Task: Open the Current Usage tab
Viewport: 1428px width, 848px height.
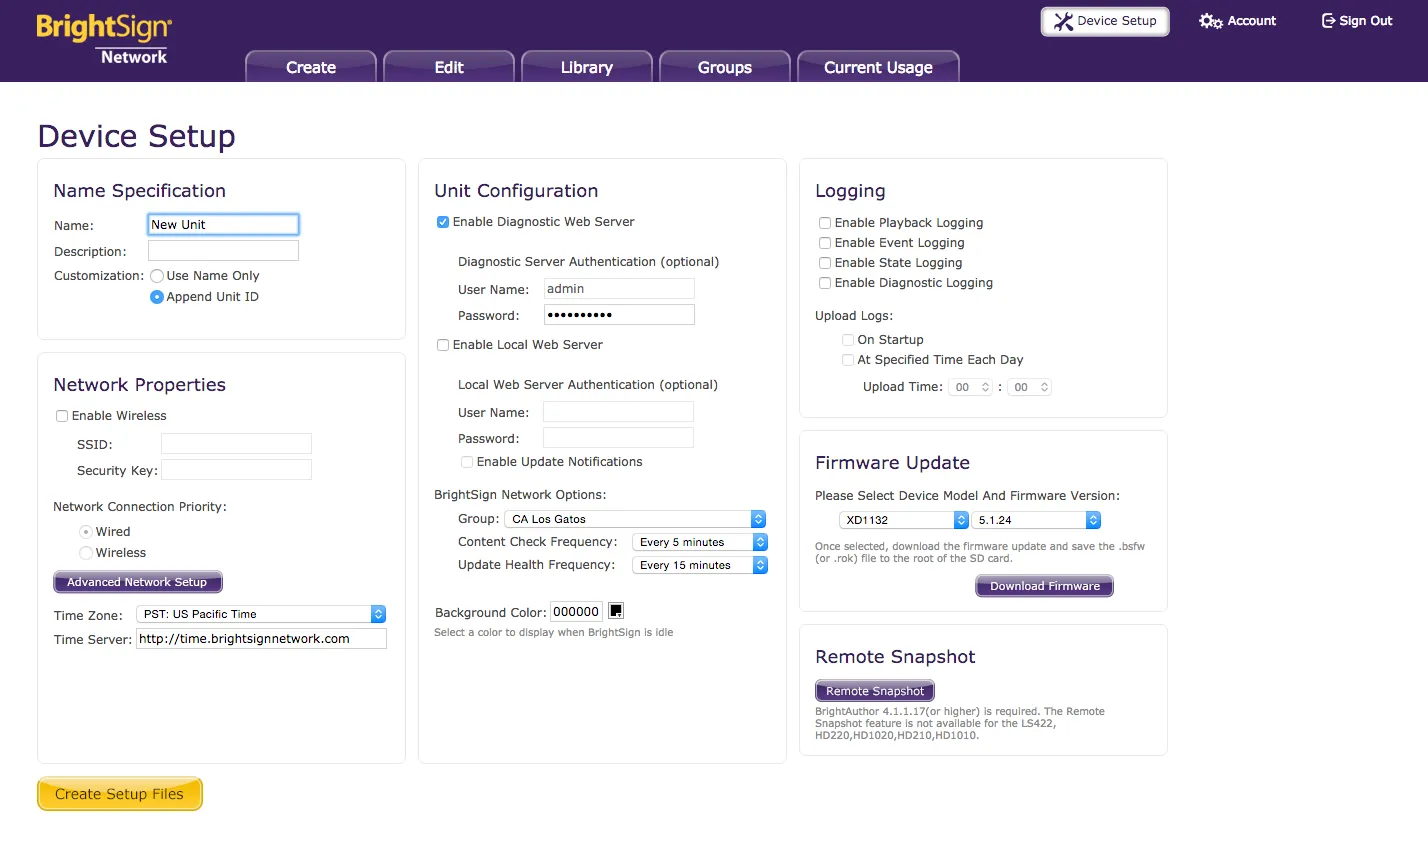Action: pos(878,67)
